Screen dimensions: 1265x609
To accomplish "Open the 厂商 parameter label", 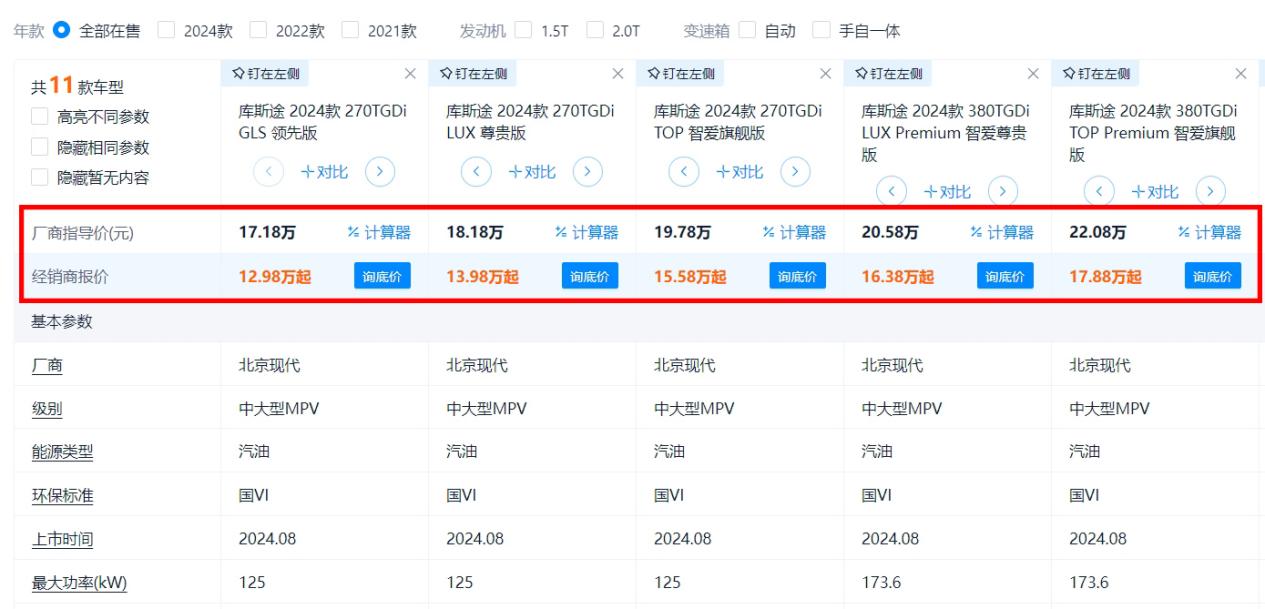I will point(46,365).
